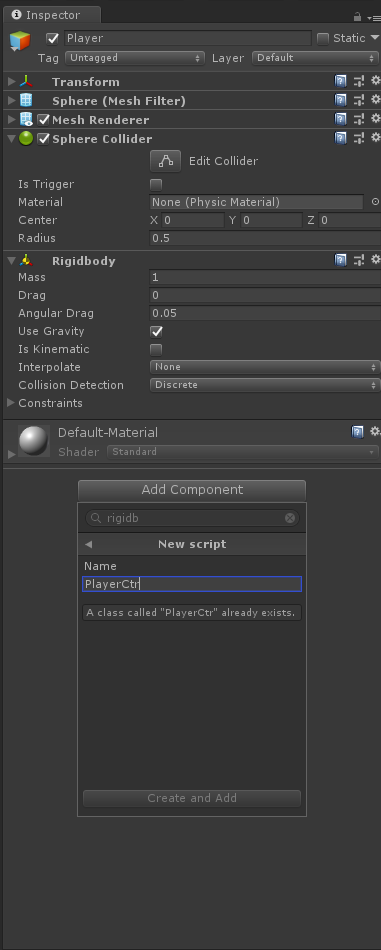Toggle the Inspector lock icon
The image size is (381, 950).
coord(357,17)
